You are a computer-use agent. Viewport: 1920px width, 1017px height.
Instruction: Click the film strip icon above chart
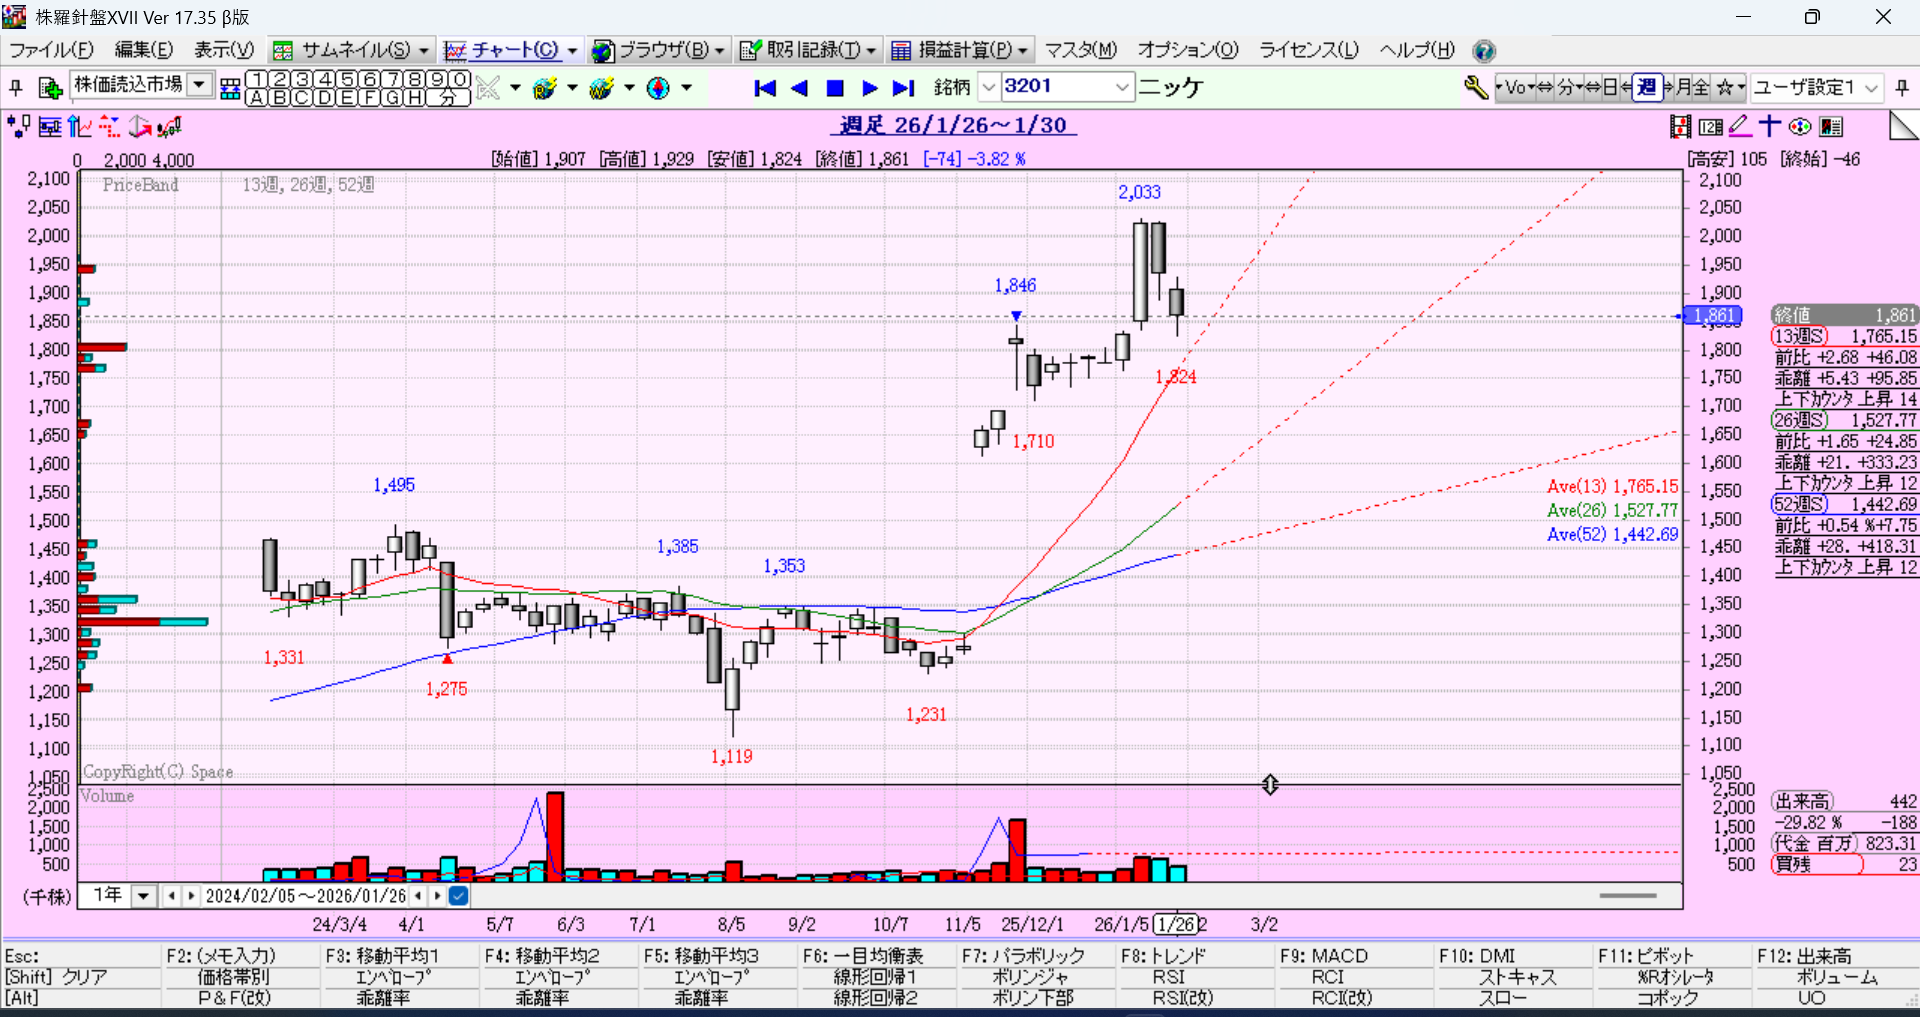click(1680, 127)
